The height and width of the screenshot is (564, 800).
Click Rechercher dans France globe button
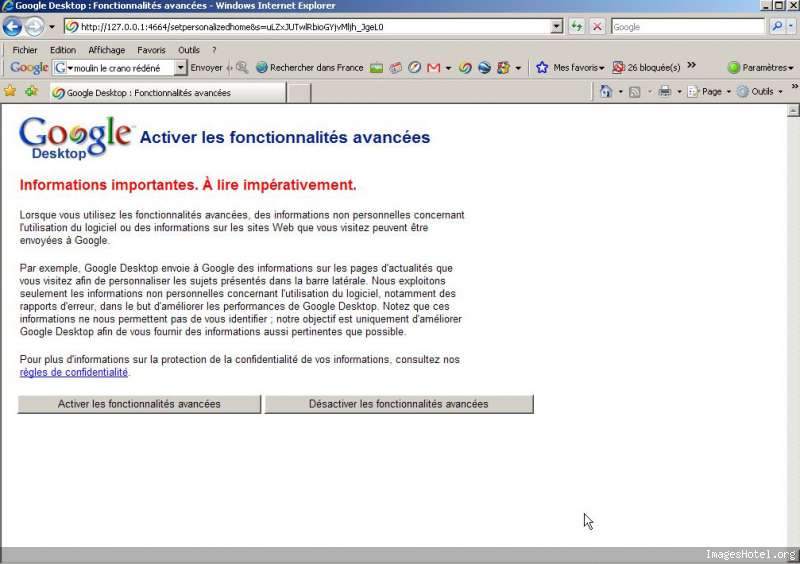click(x=310, y=67)
